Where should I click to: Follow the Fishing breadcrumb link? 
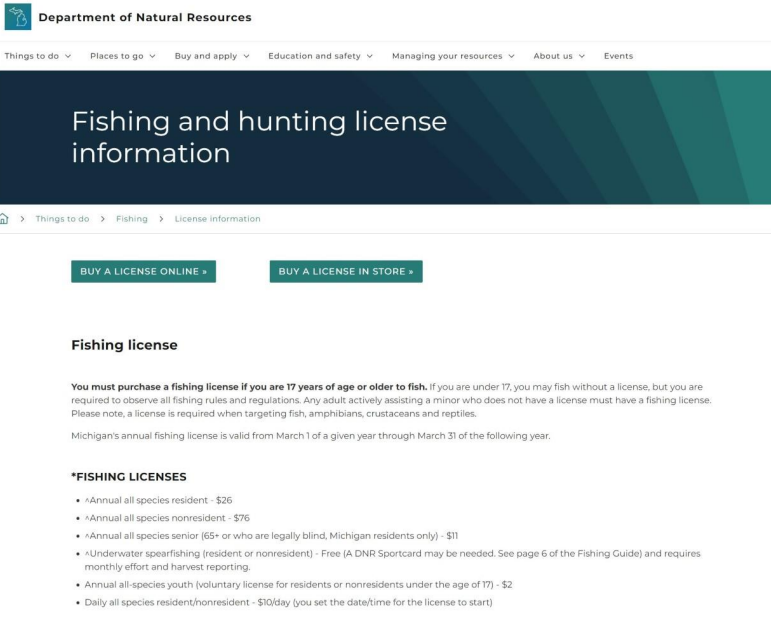tap(132, 219)
